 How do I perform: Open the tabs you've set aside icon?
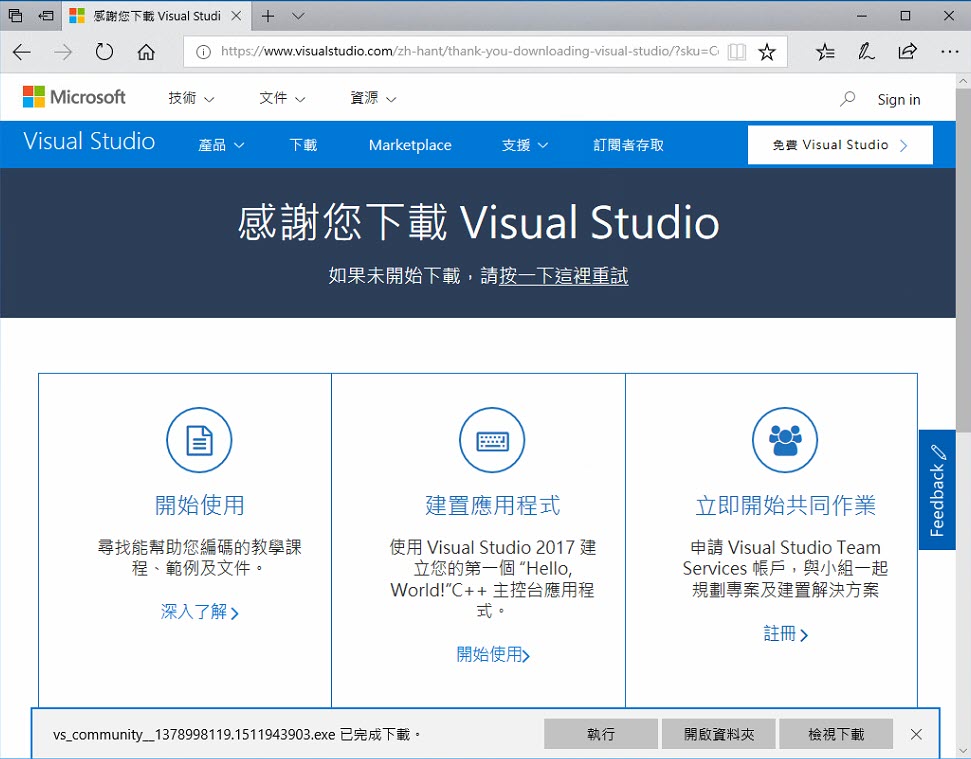(x=15, y=15)
